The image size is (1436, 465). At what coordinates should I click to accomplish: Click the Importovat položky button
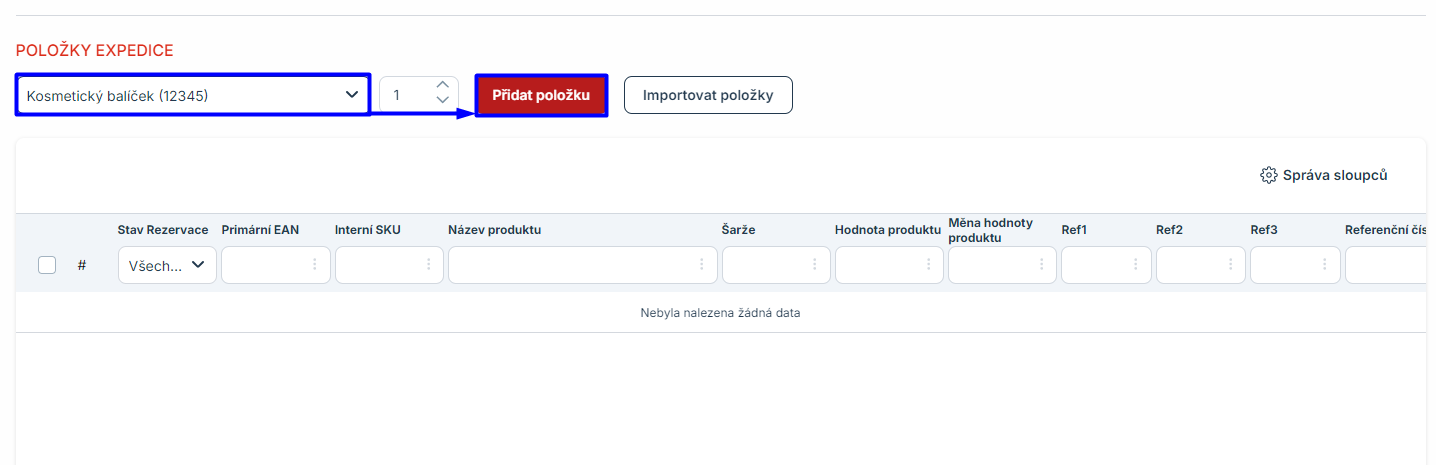click(708, 95)
